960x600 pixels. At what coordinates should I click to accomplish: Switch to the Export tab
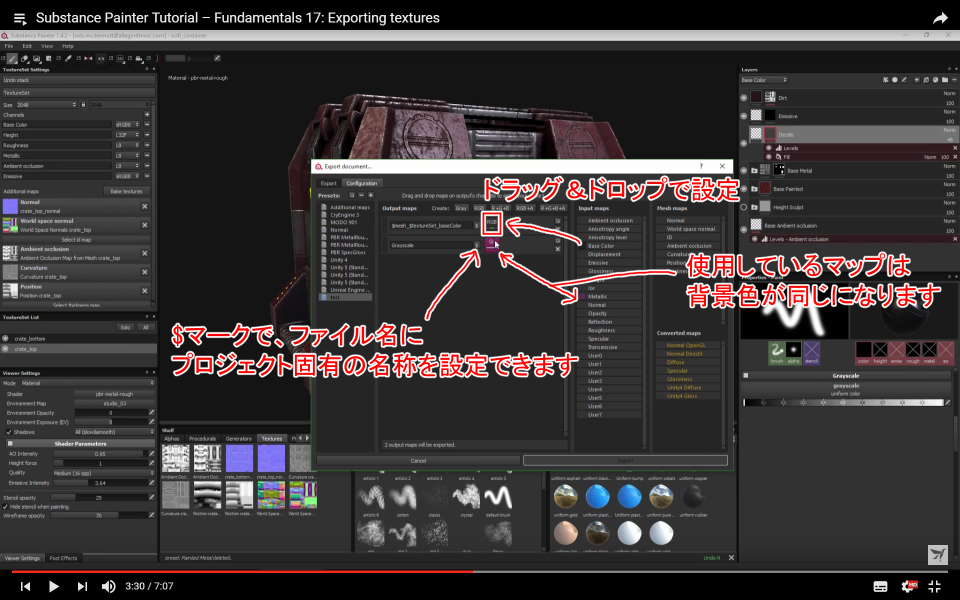329,183
